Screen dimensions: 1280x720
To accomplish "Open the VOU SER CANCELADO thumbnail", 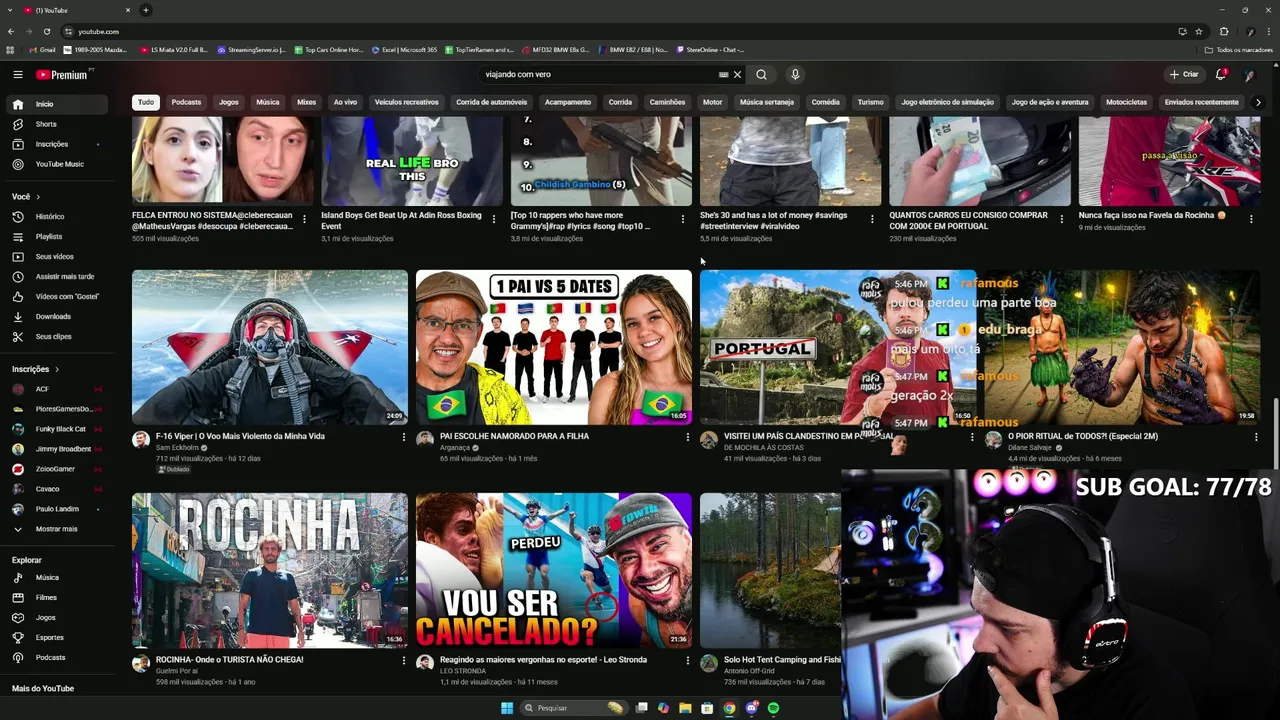I will [554, 570].
